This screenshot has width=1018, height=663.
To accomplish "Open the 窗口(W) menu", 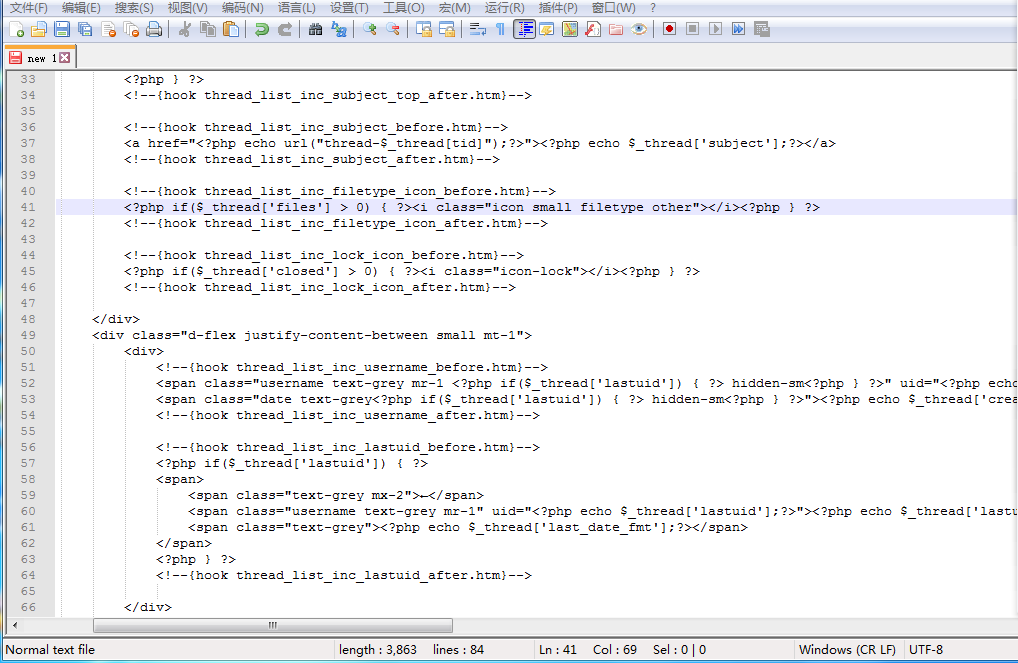I will [x=614, y=8].
